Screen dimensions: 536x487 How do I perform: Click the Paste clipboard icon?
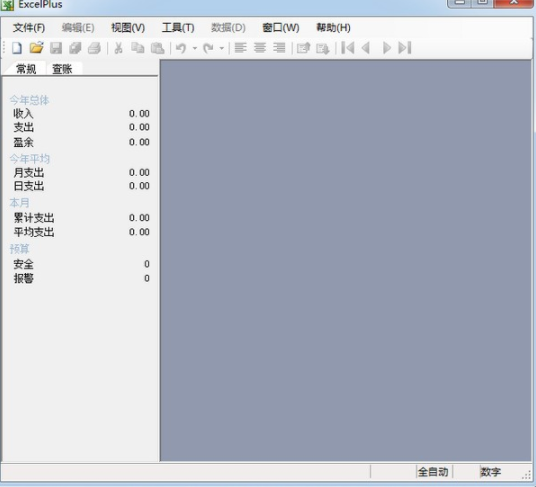(157, 48)
